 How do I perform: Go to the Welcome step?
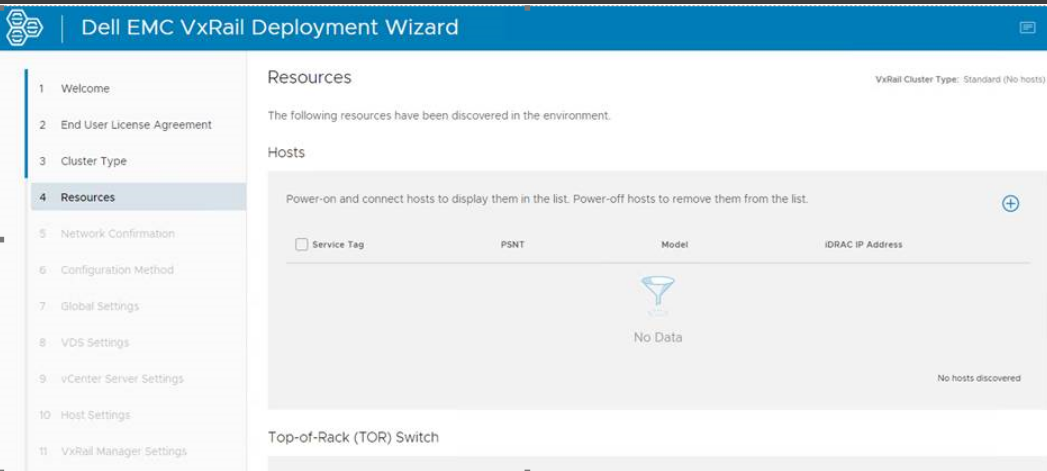[137, 88]
